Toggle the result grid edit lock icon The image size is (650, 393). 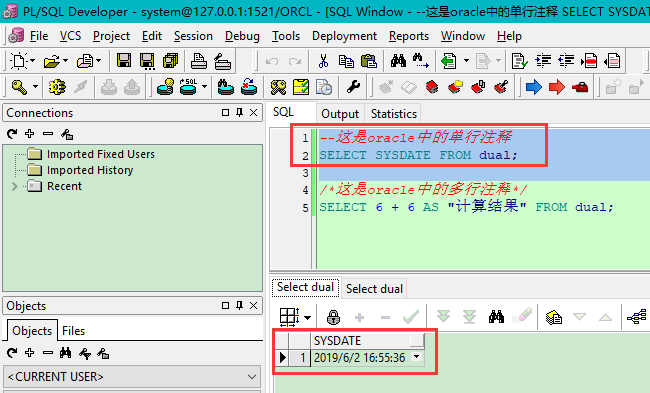tap(333, 318)
